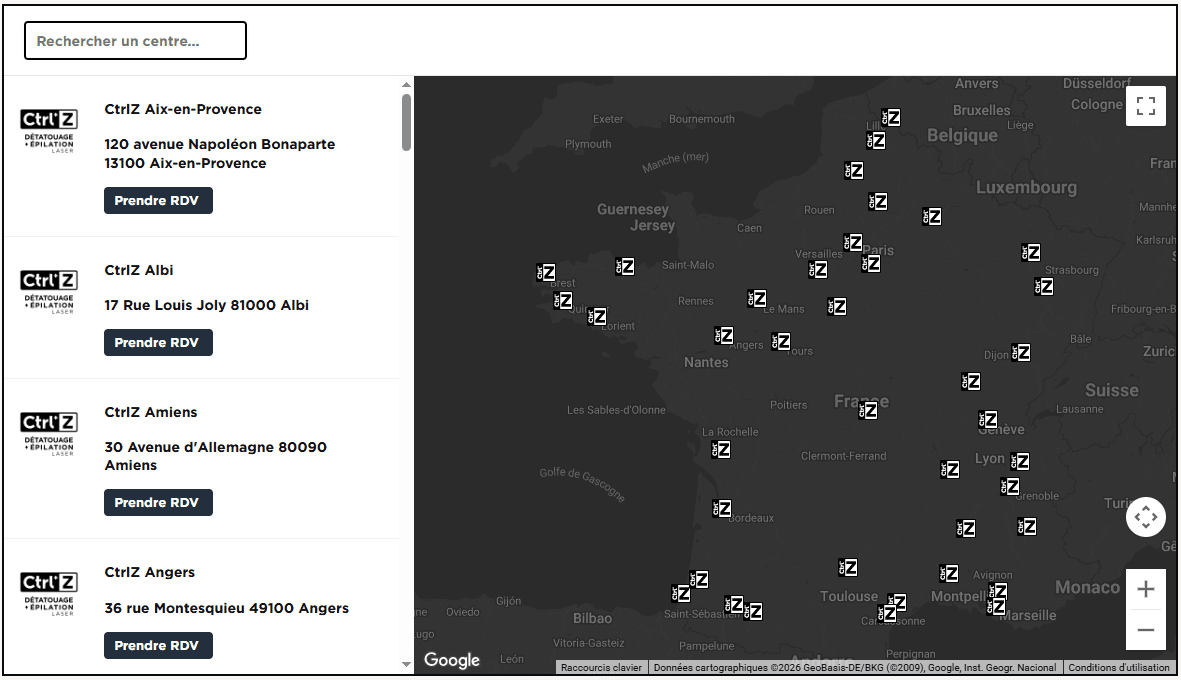The image size is (1181, 680).
Task: Open fullscreen view of the map
Action: click(x=1146, y=105)
